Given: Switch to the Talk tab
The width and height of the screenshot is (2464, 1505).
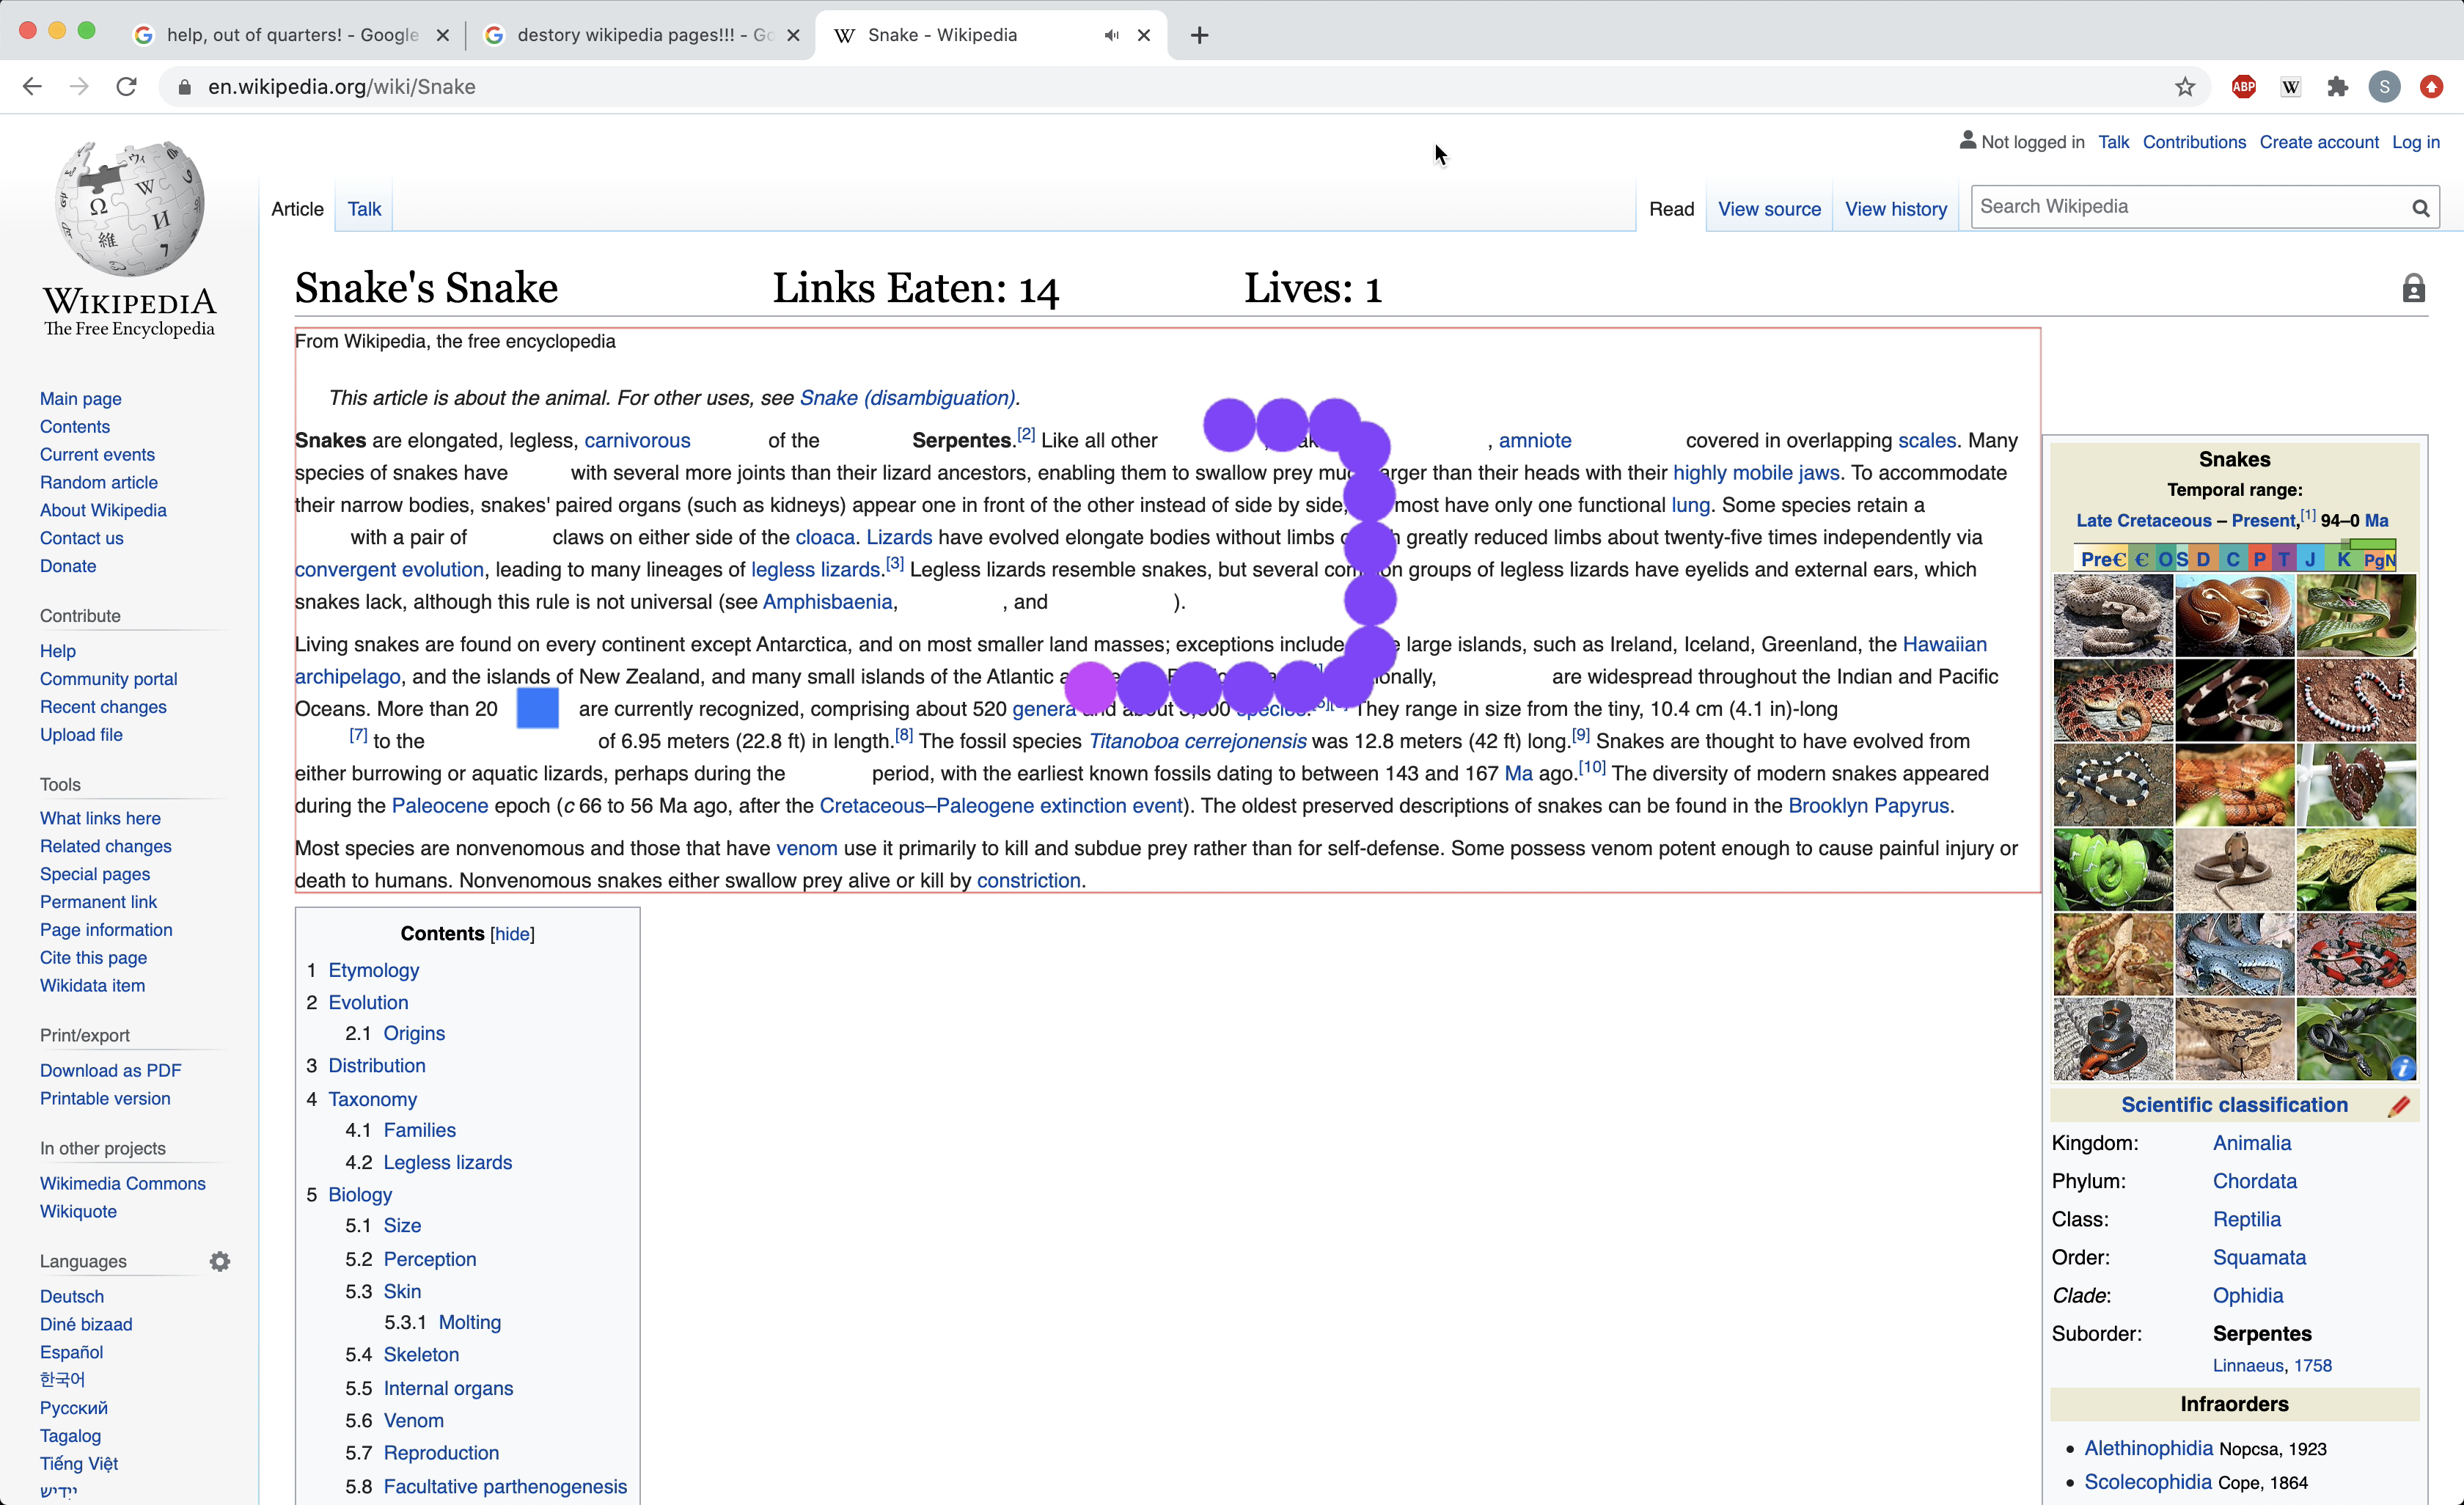Looking at the screenshot, I should pos(364,209).
